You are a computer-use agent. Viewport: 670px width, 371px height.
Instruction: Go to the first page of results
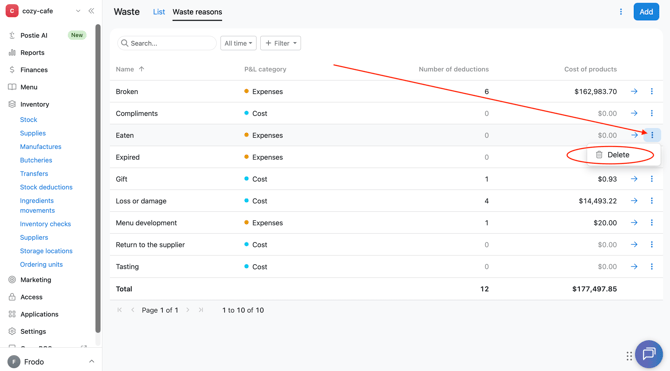[x=119, y=310]
